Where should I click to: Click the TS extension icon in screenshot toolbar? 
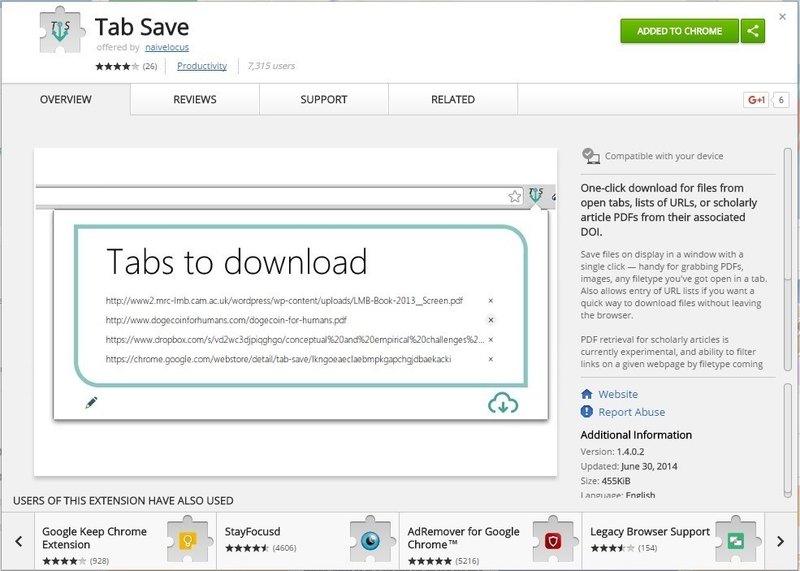pyautogui.click(x=536, y=195)
